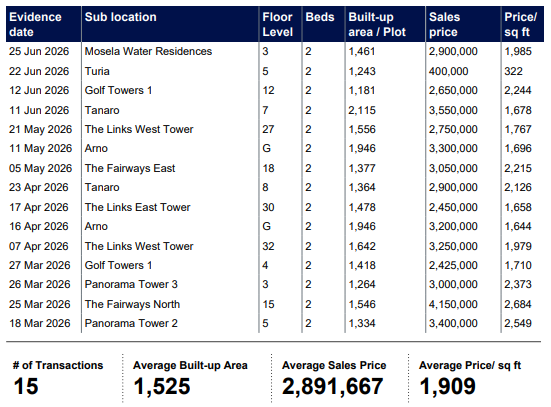Image resolution: width=551 pixels, height=407 pixels.
Task: Select the 4,150,000 sales price cell
Action: coord(453,304)
